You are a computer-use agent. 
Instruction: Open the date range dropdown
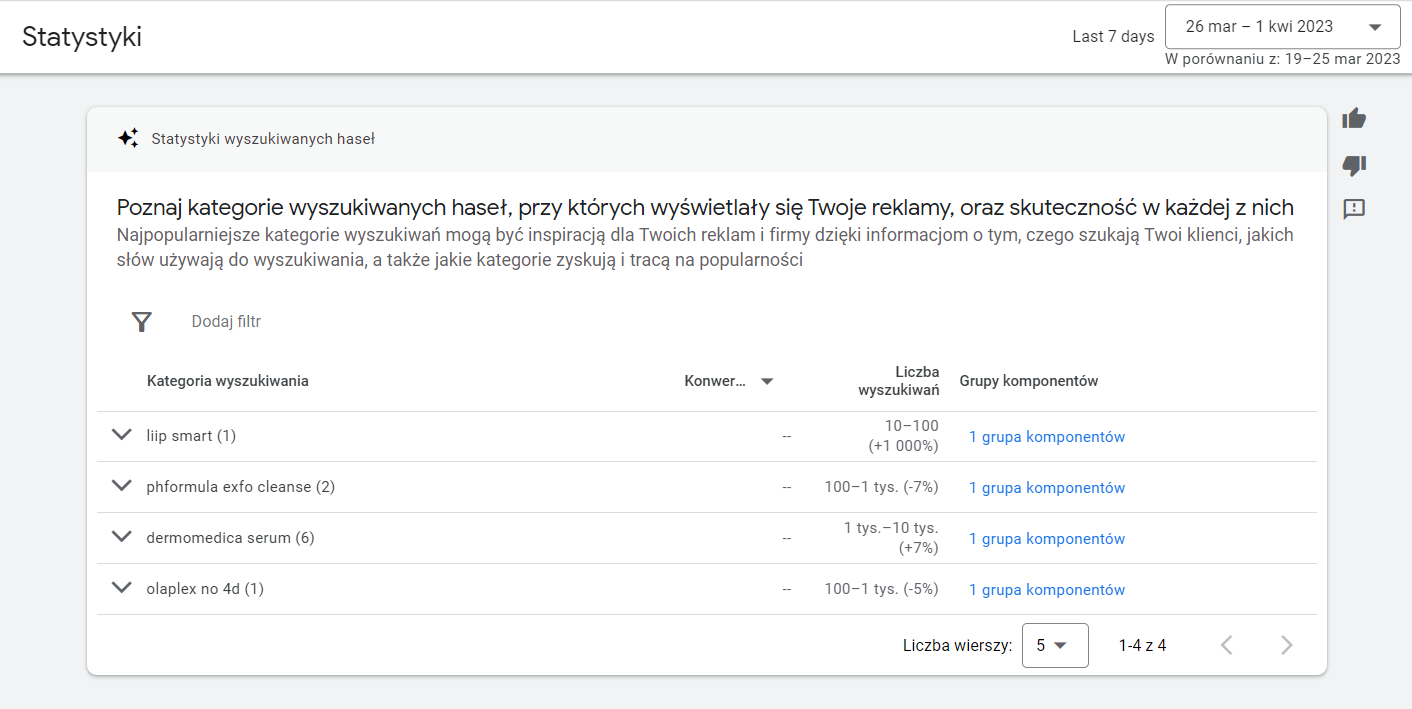click(x=1283, y=27)
